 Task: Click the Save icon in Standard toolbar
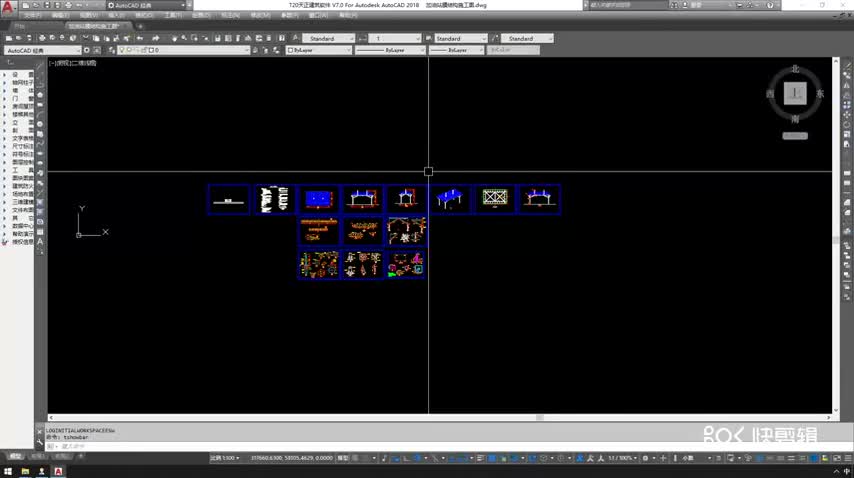pos(29,39)
